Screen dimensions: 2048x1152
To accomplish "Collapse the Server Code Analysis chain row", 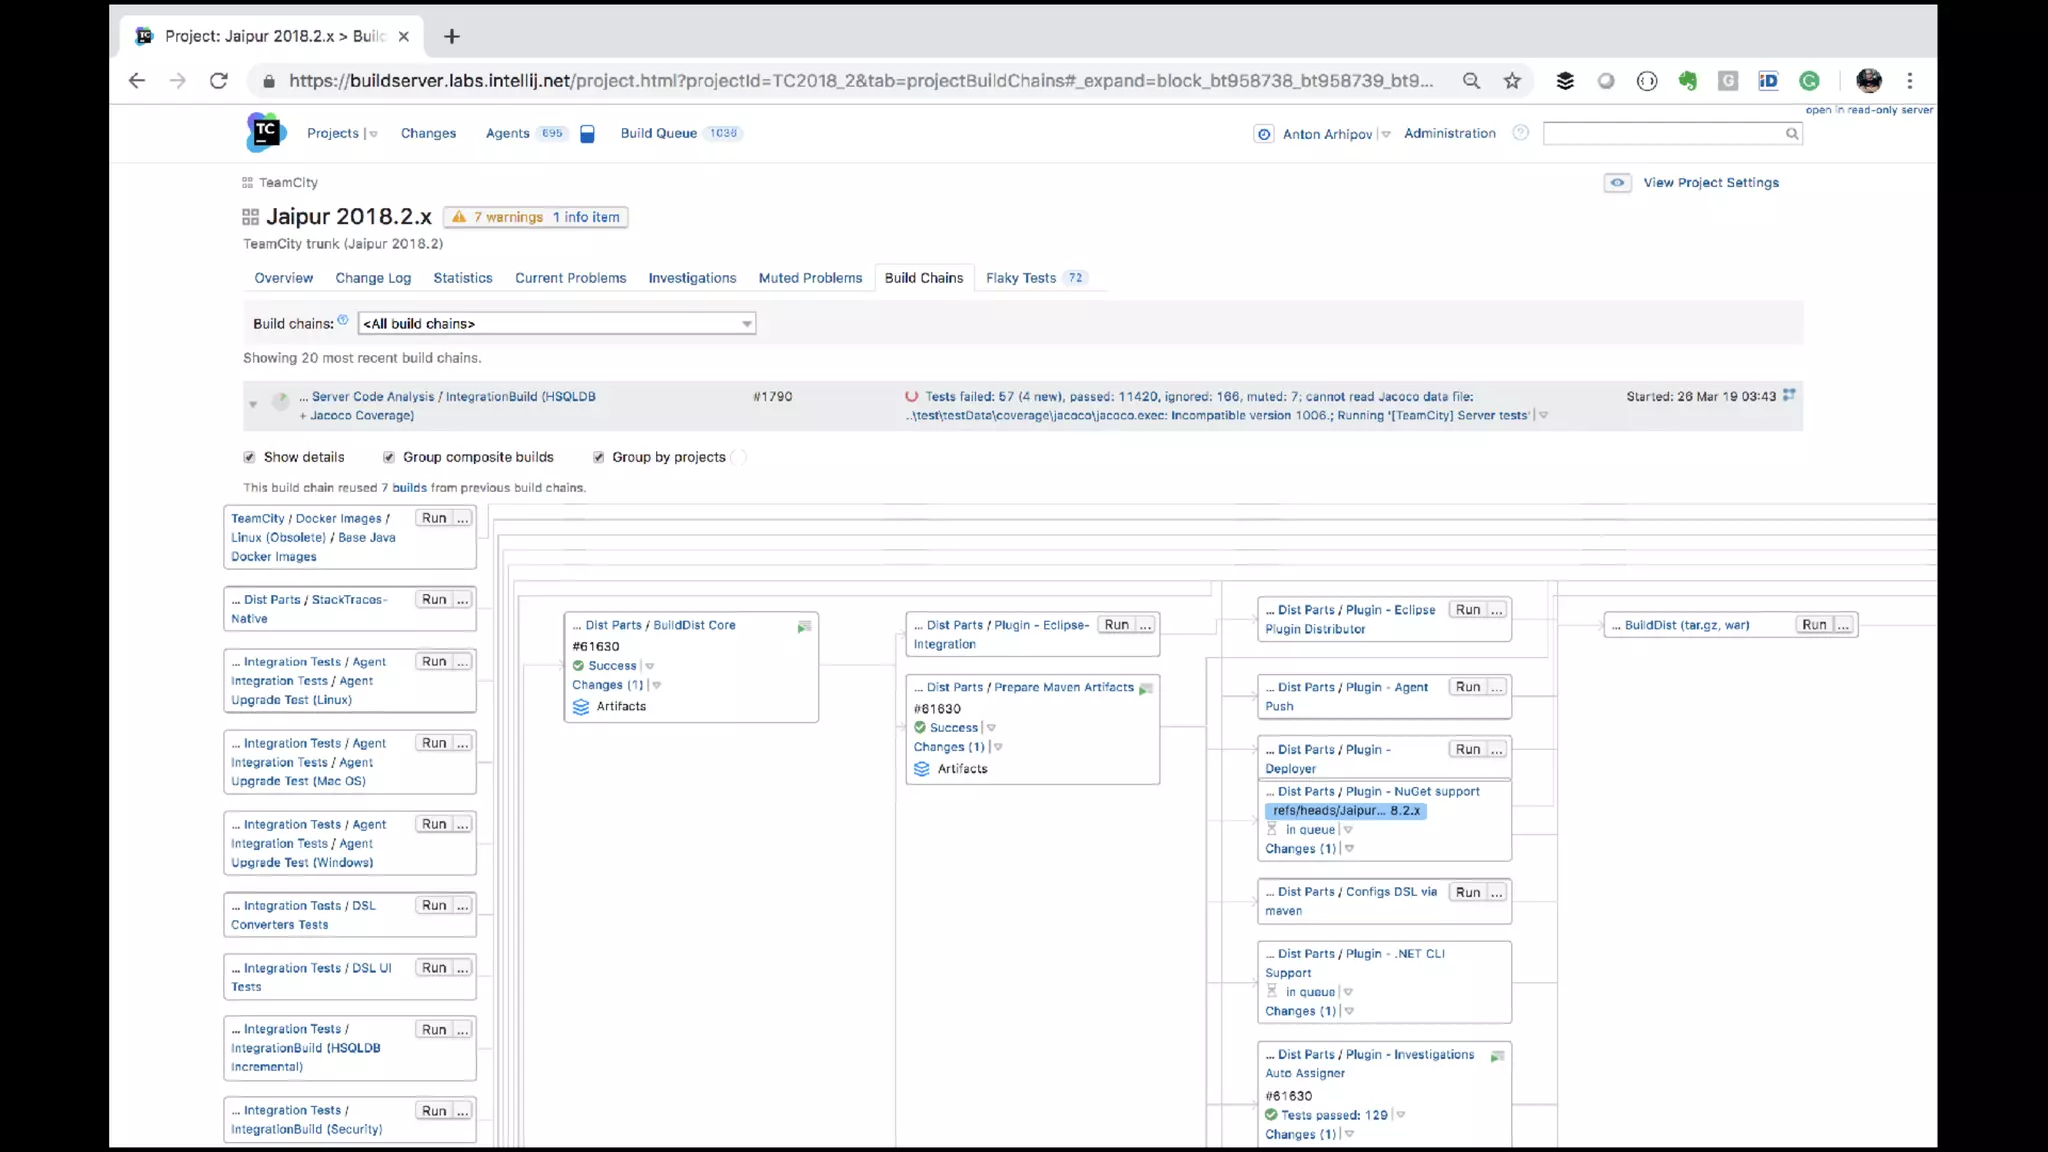I will pyautogui.click(x=253, y=405).
